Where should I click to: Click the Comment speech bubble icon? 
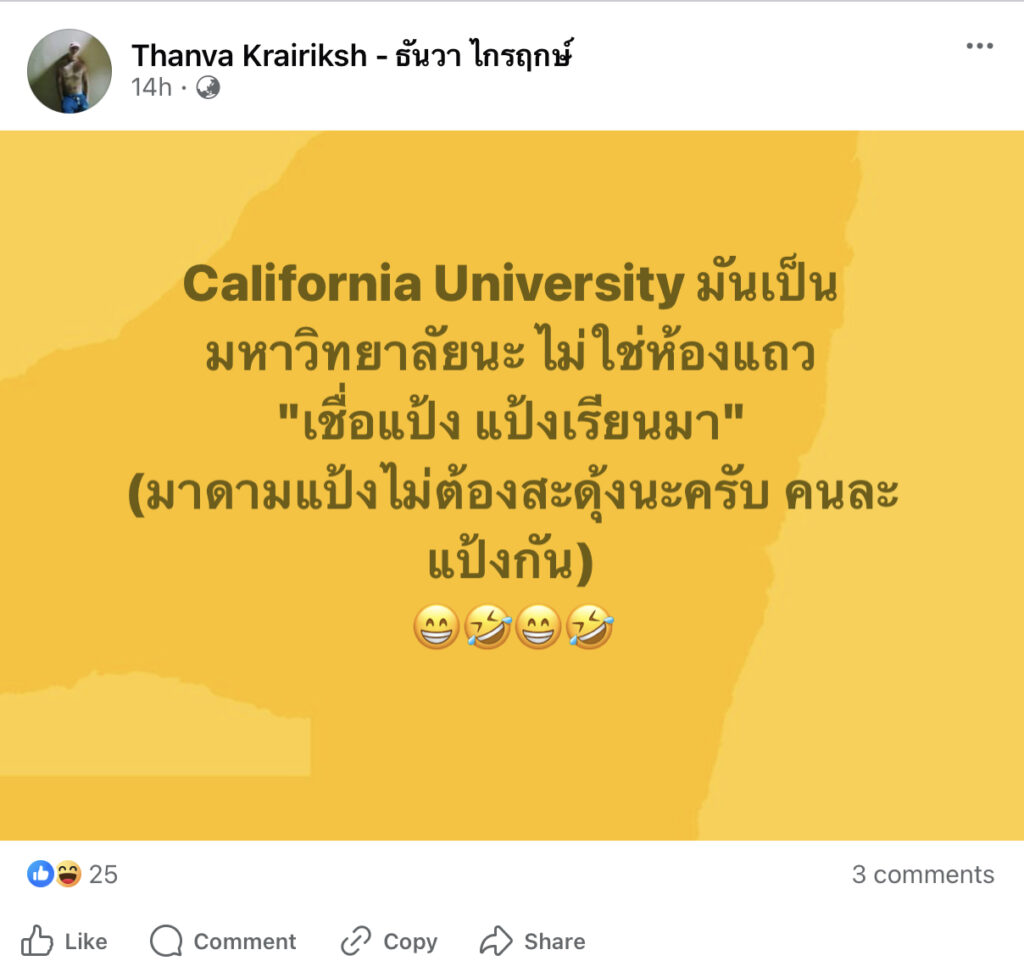point(166,941)
